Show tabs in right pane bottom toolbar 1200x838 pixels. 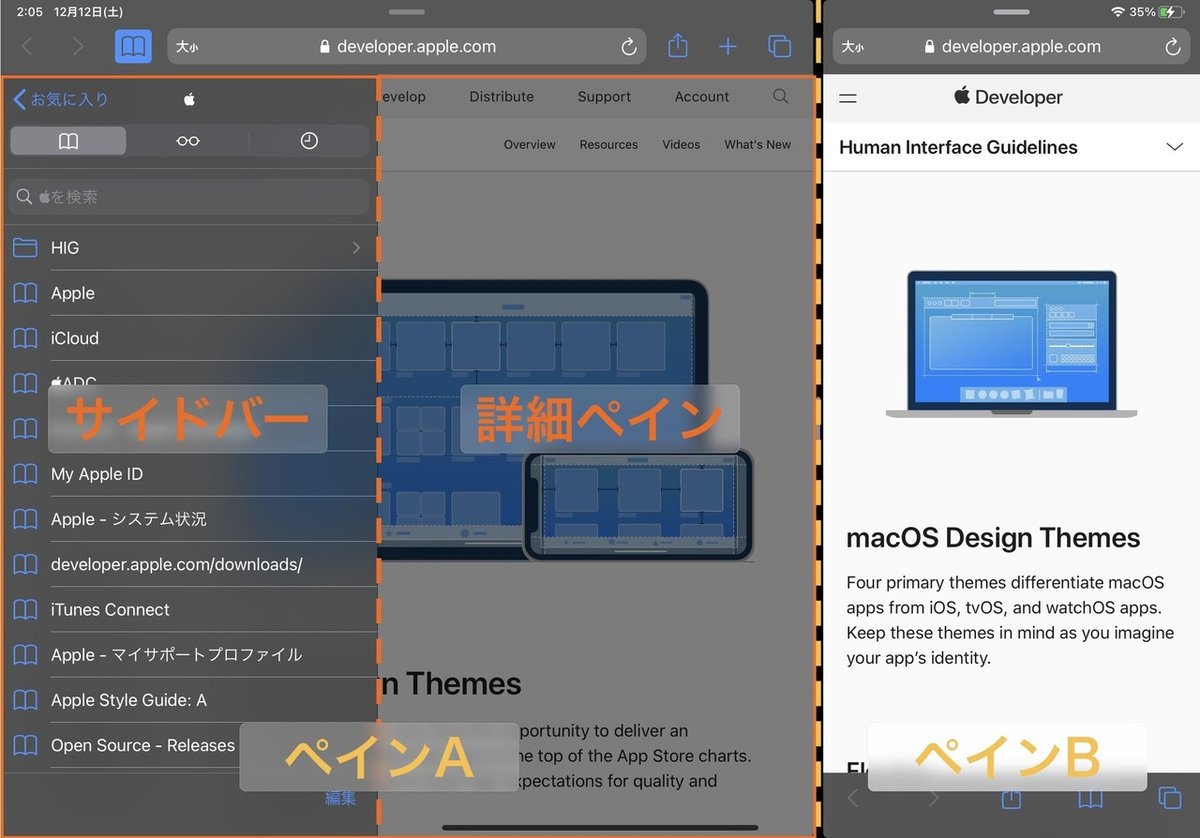pos(1169,798)
